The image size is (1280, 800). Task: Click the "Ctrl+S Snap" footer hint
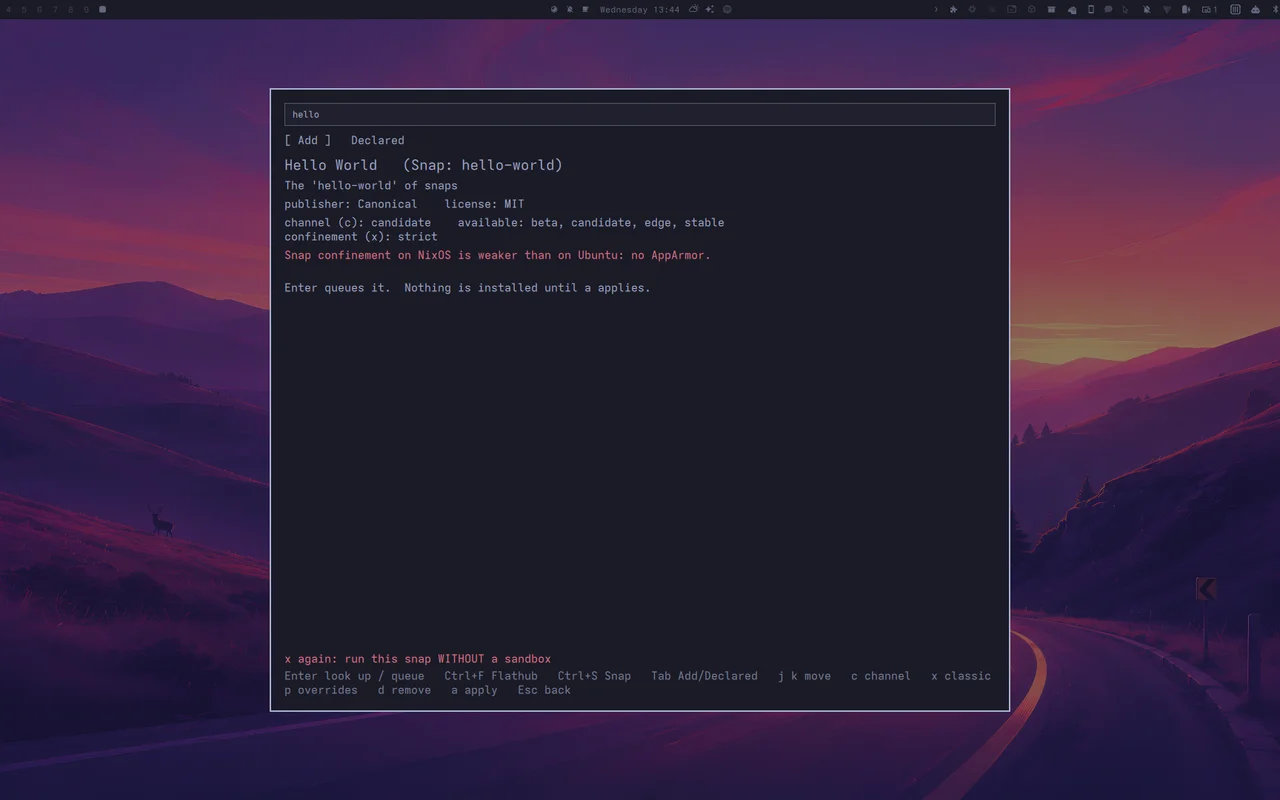(x=594, y=676)
